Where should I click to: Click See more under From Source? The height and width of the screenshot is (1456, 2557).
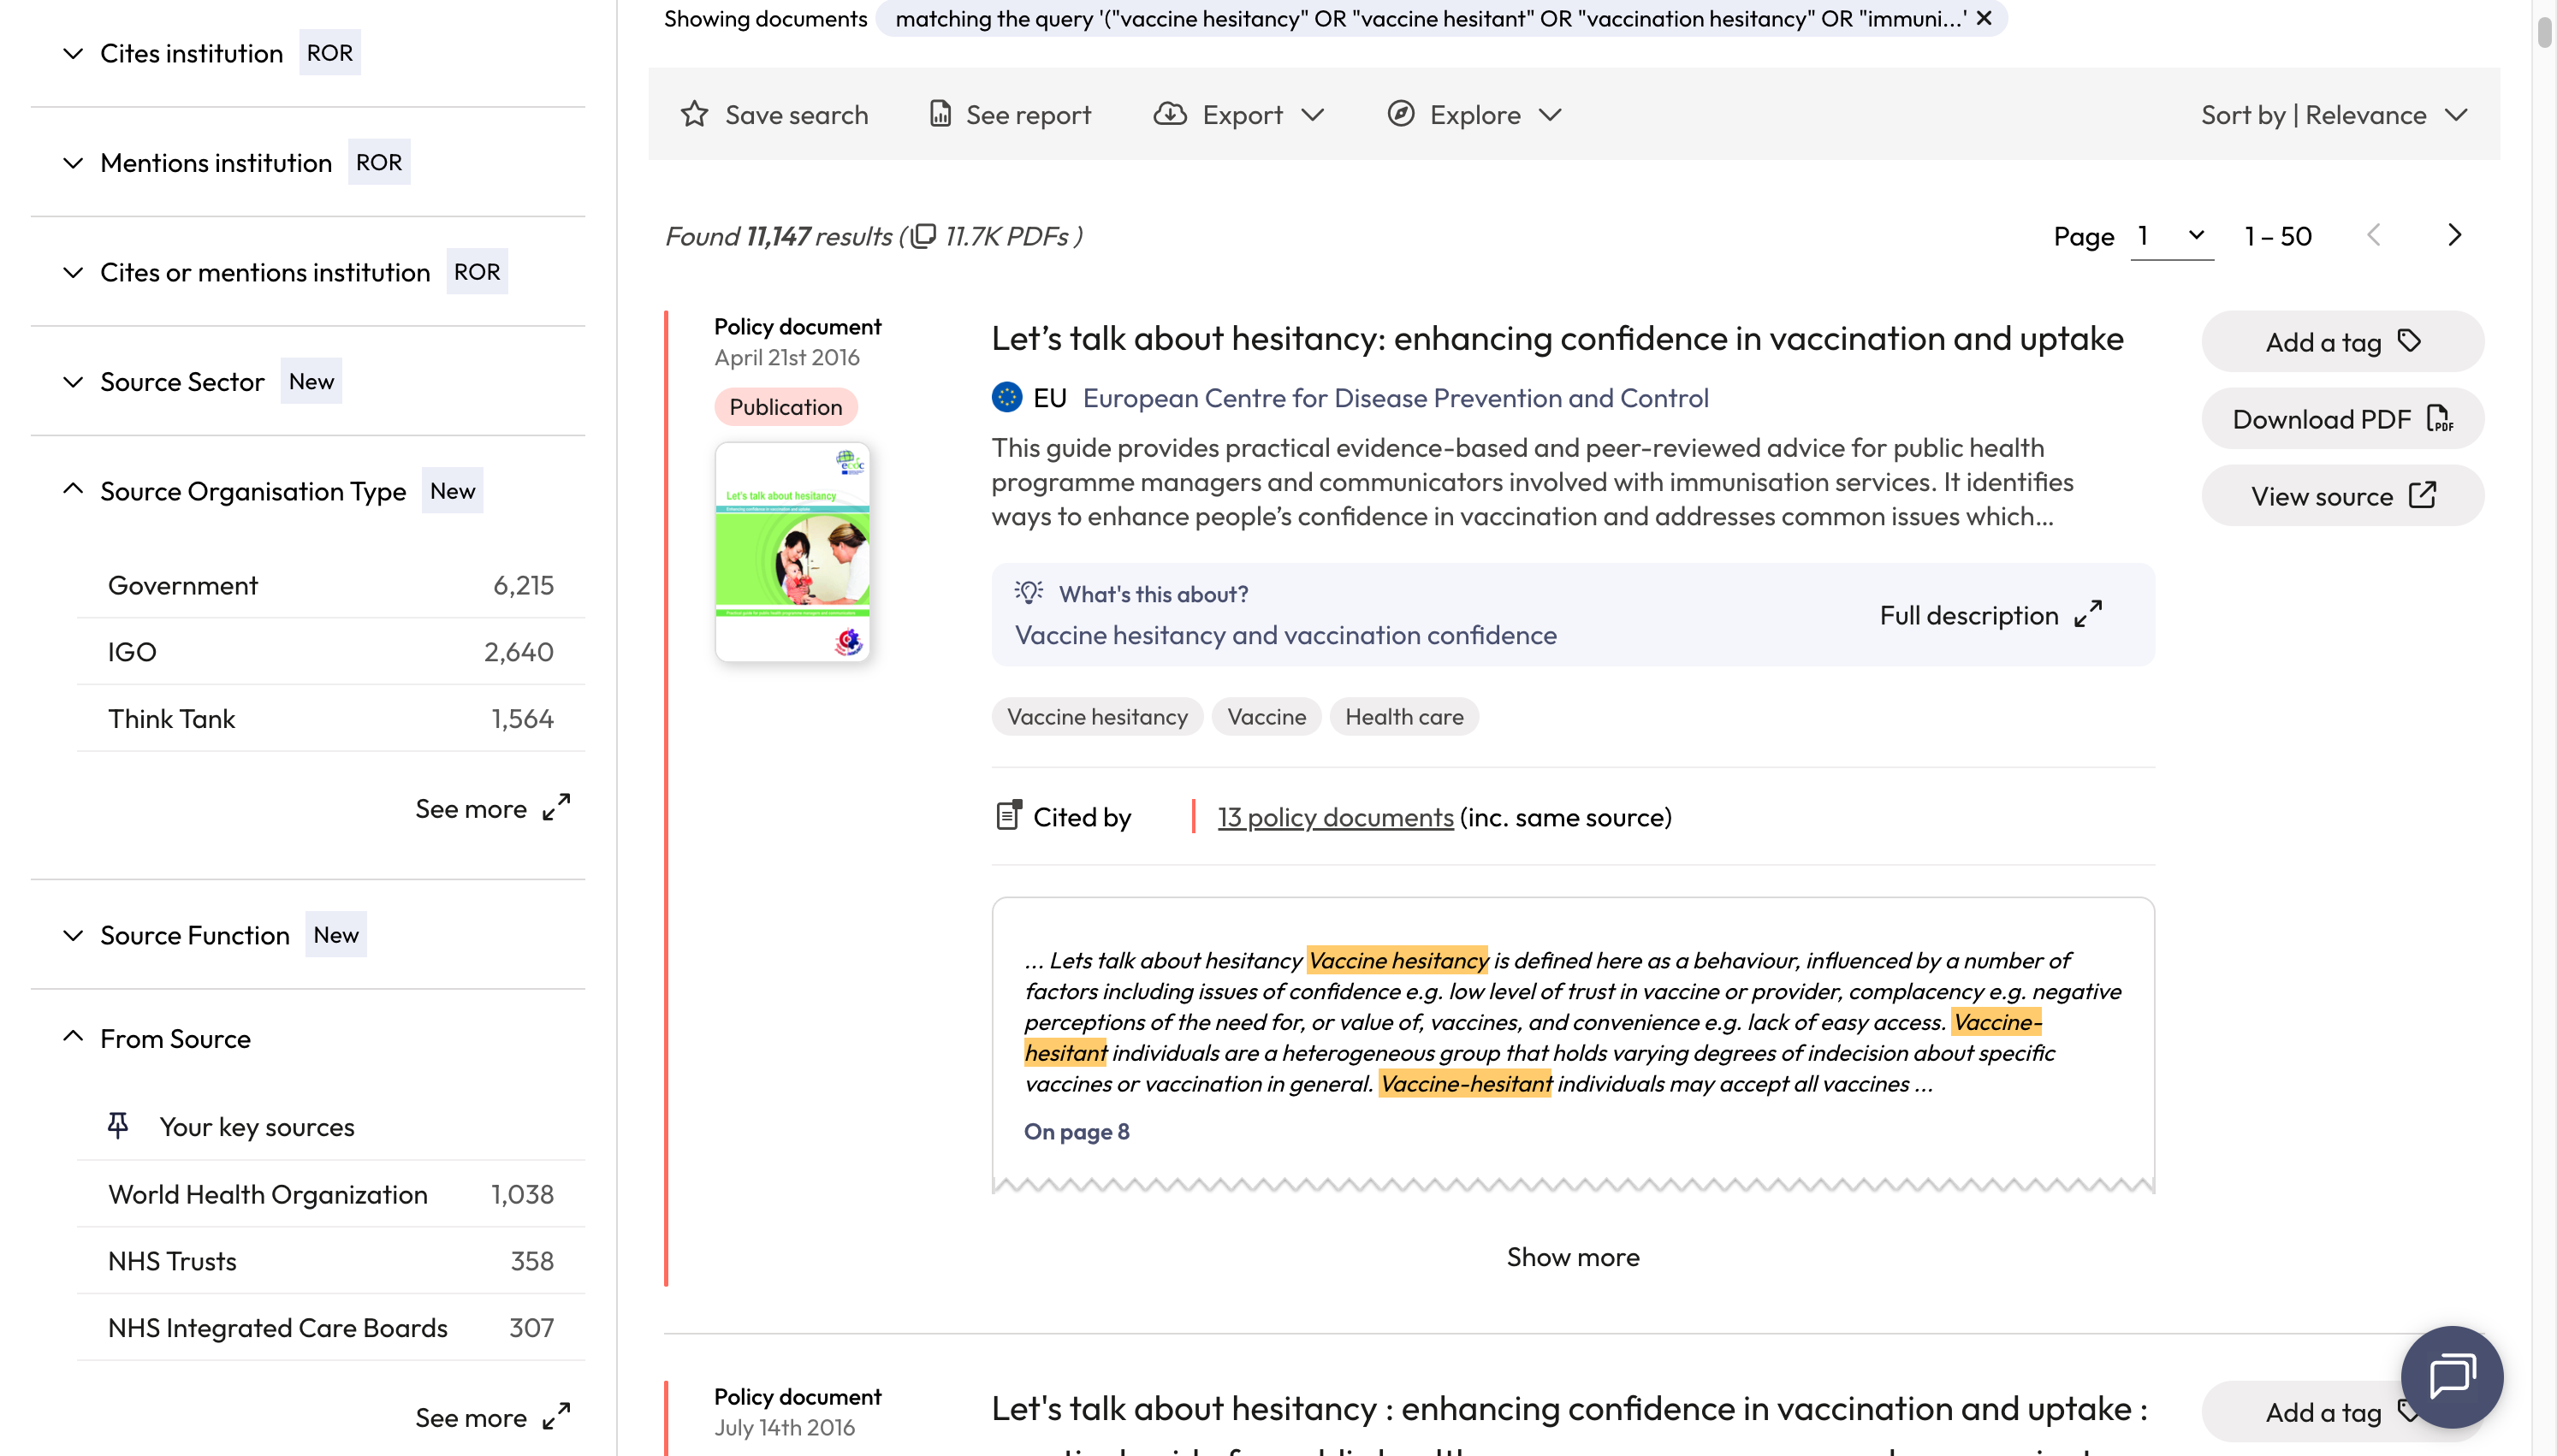[493, 1417]
